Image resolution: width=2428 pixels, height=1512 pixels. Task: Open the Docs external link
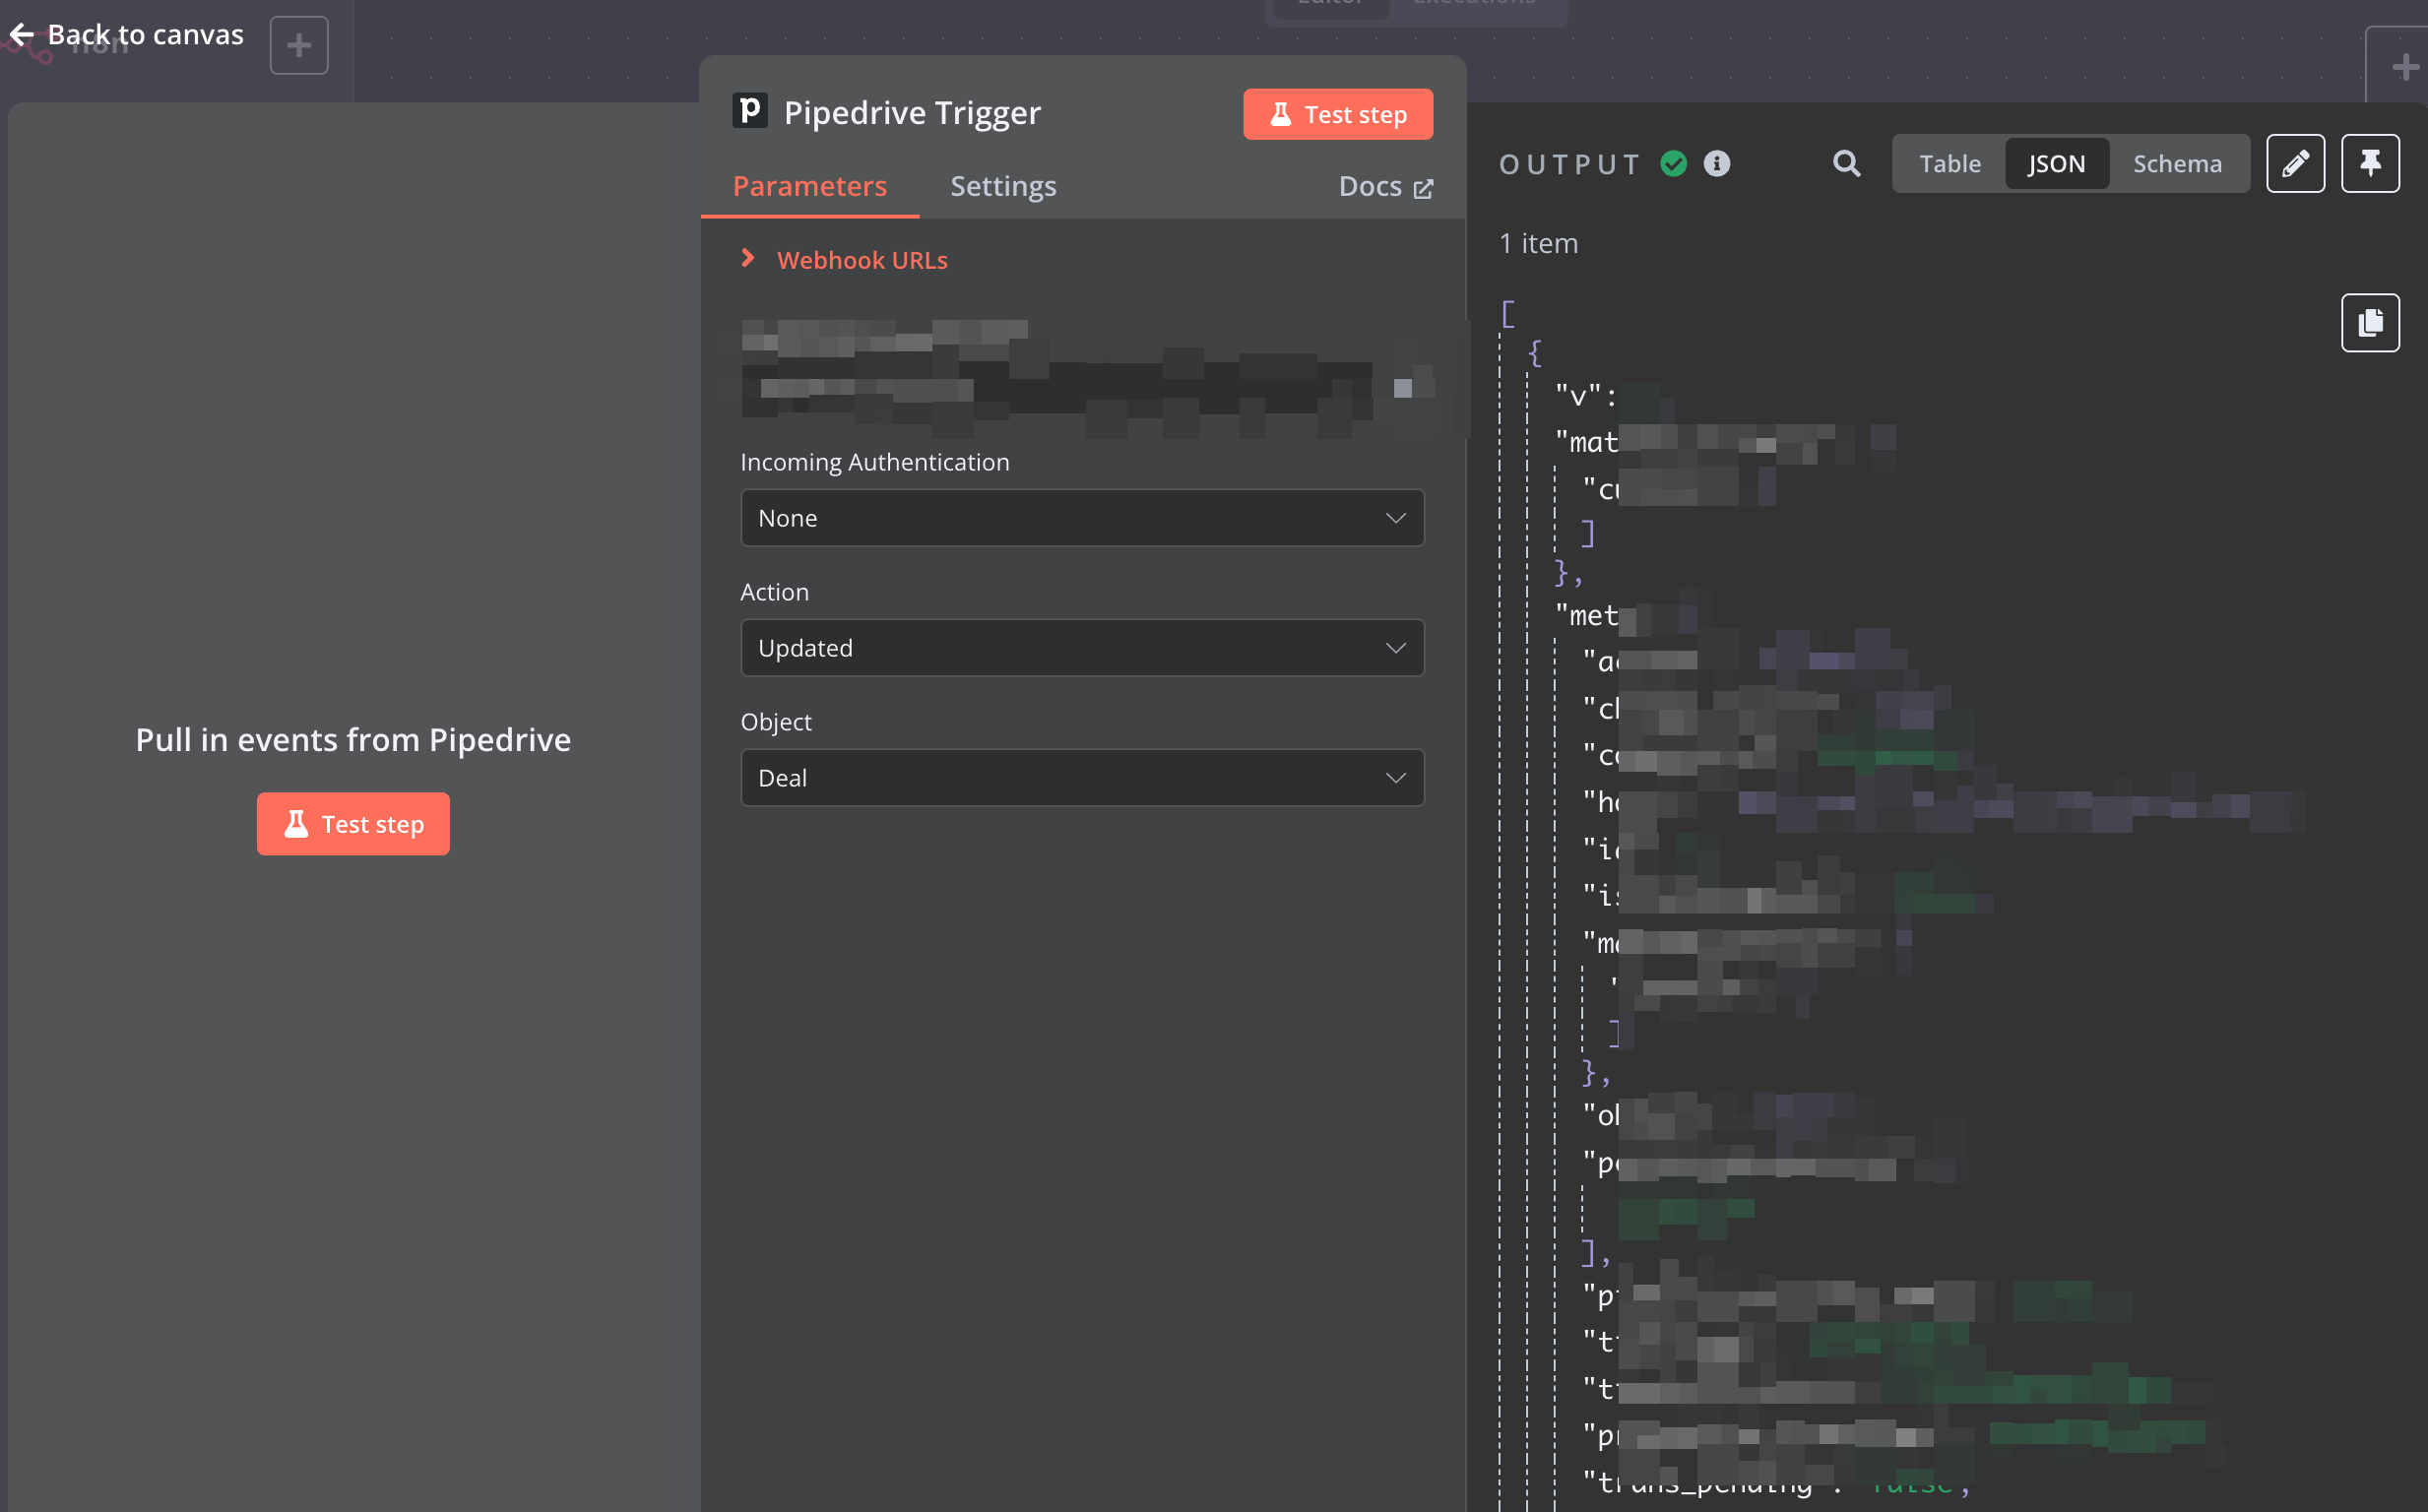pyautogui.click(x=1386, y=186)
